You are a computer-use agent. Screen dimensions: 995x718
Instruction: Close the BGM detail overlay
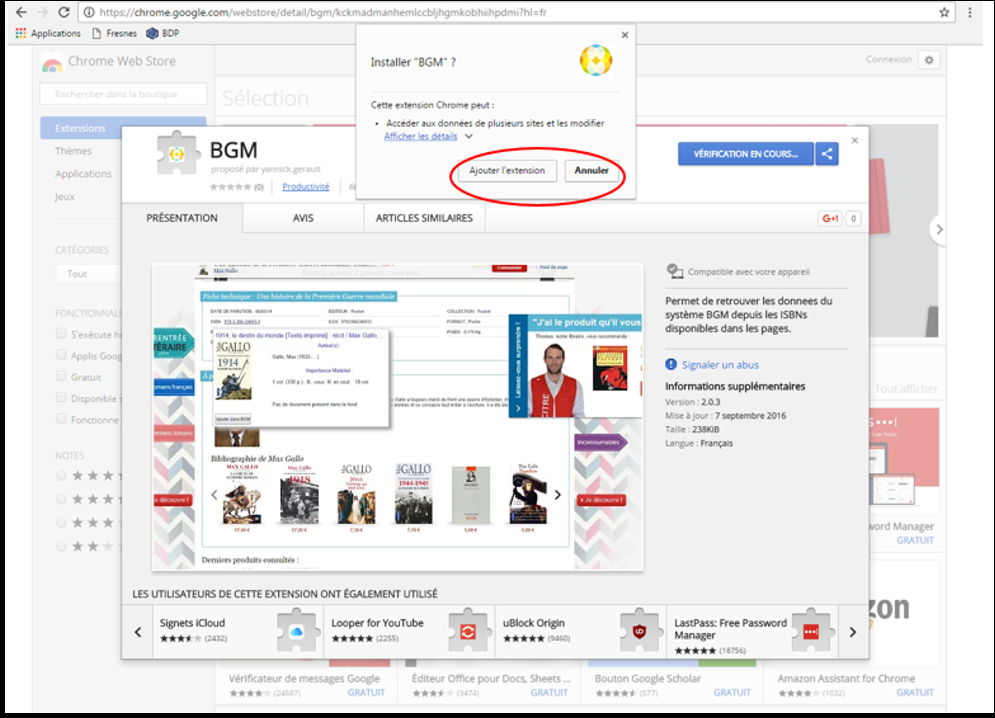[x=855, y=140]
